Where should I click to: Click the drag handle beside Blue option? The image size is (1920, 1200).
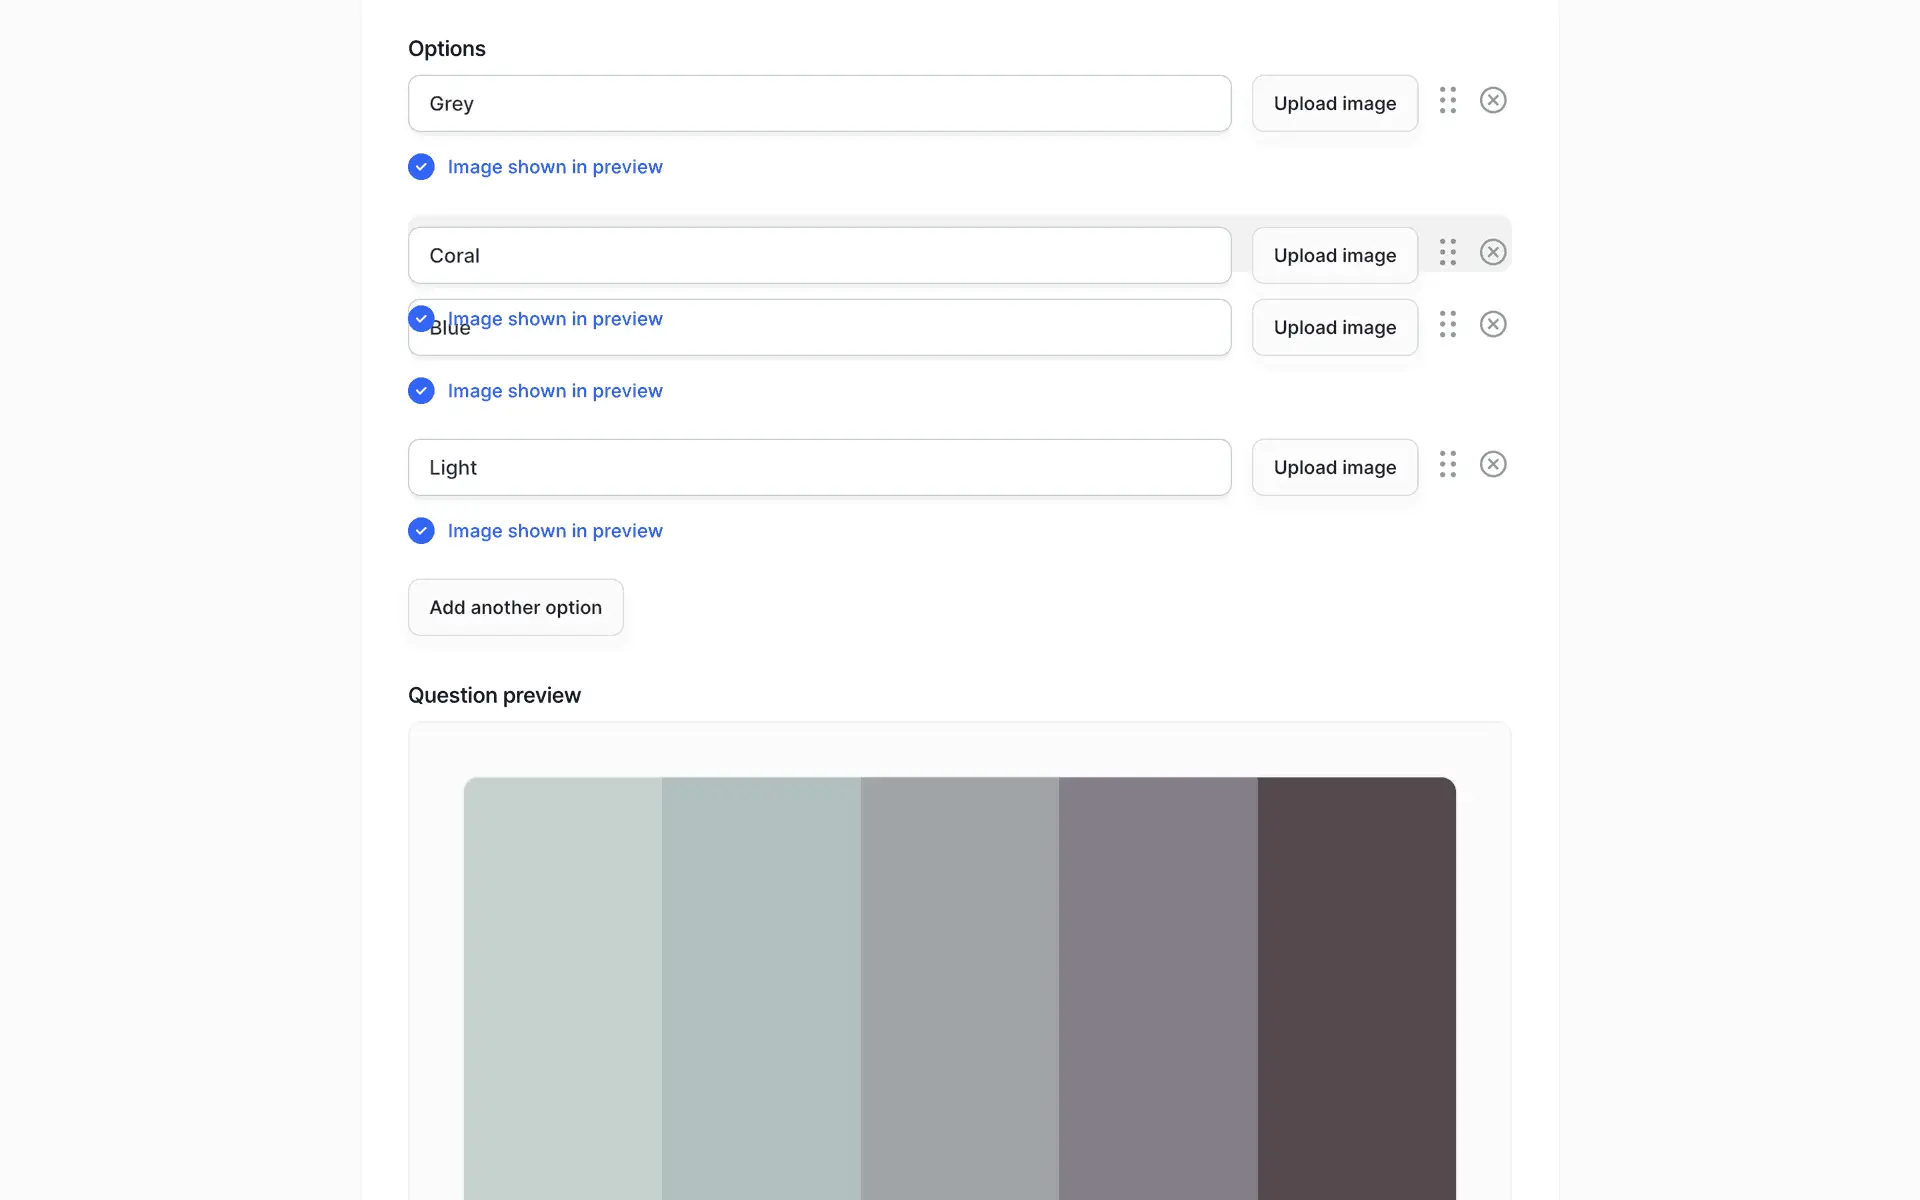[1447, 324]
